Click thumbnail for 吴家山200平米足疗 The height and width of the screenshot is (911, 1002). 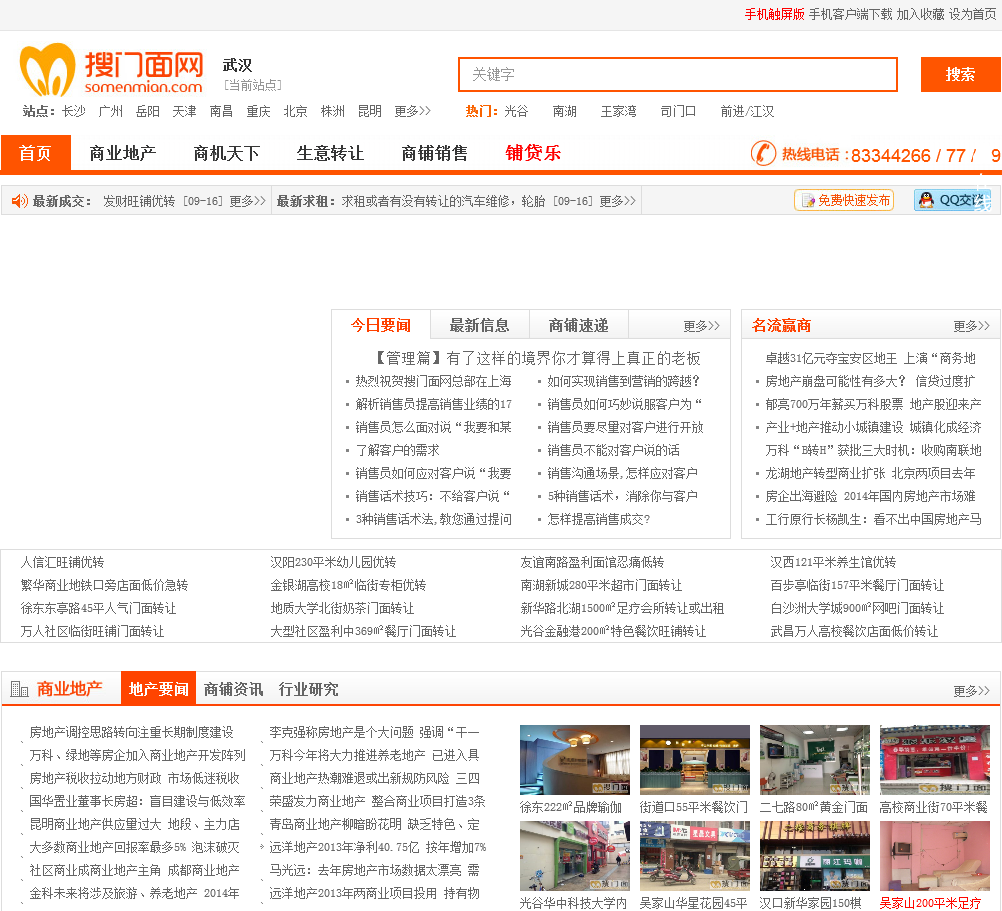pos(935,856)
